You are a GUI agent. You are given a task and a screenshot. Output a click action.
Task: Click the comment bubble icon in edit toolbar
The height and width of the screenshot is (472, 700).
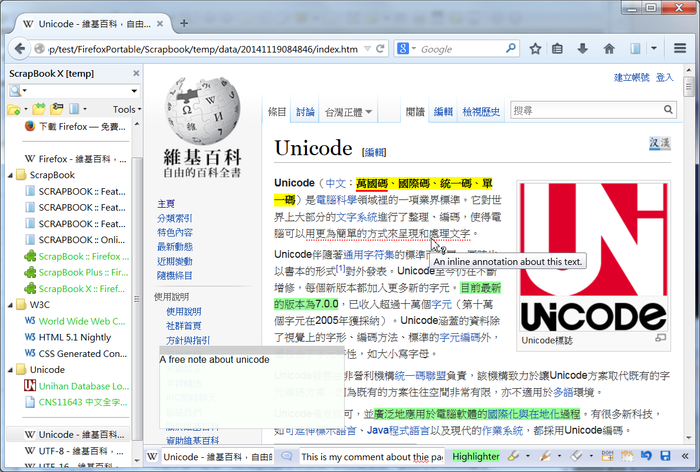coord(287,456)
